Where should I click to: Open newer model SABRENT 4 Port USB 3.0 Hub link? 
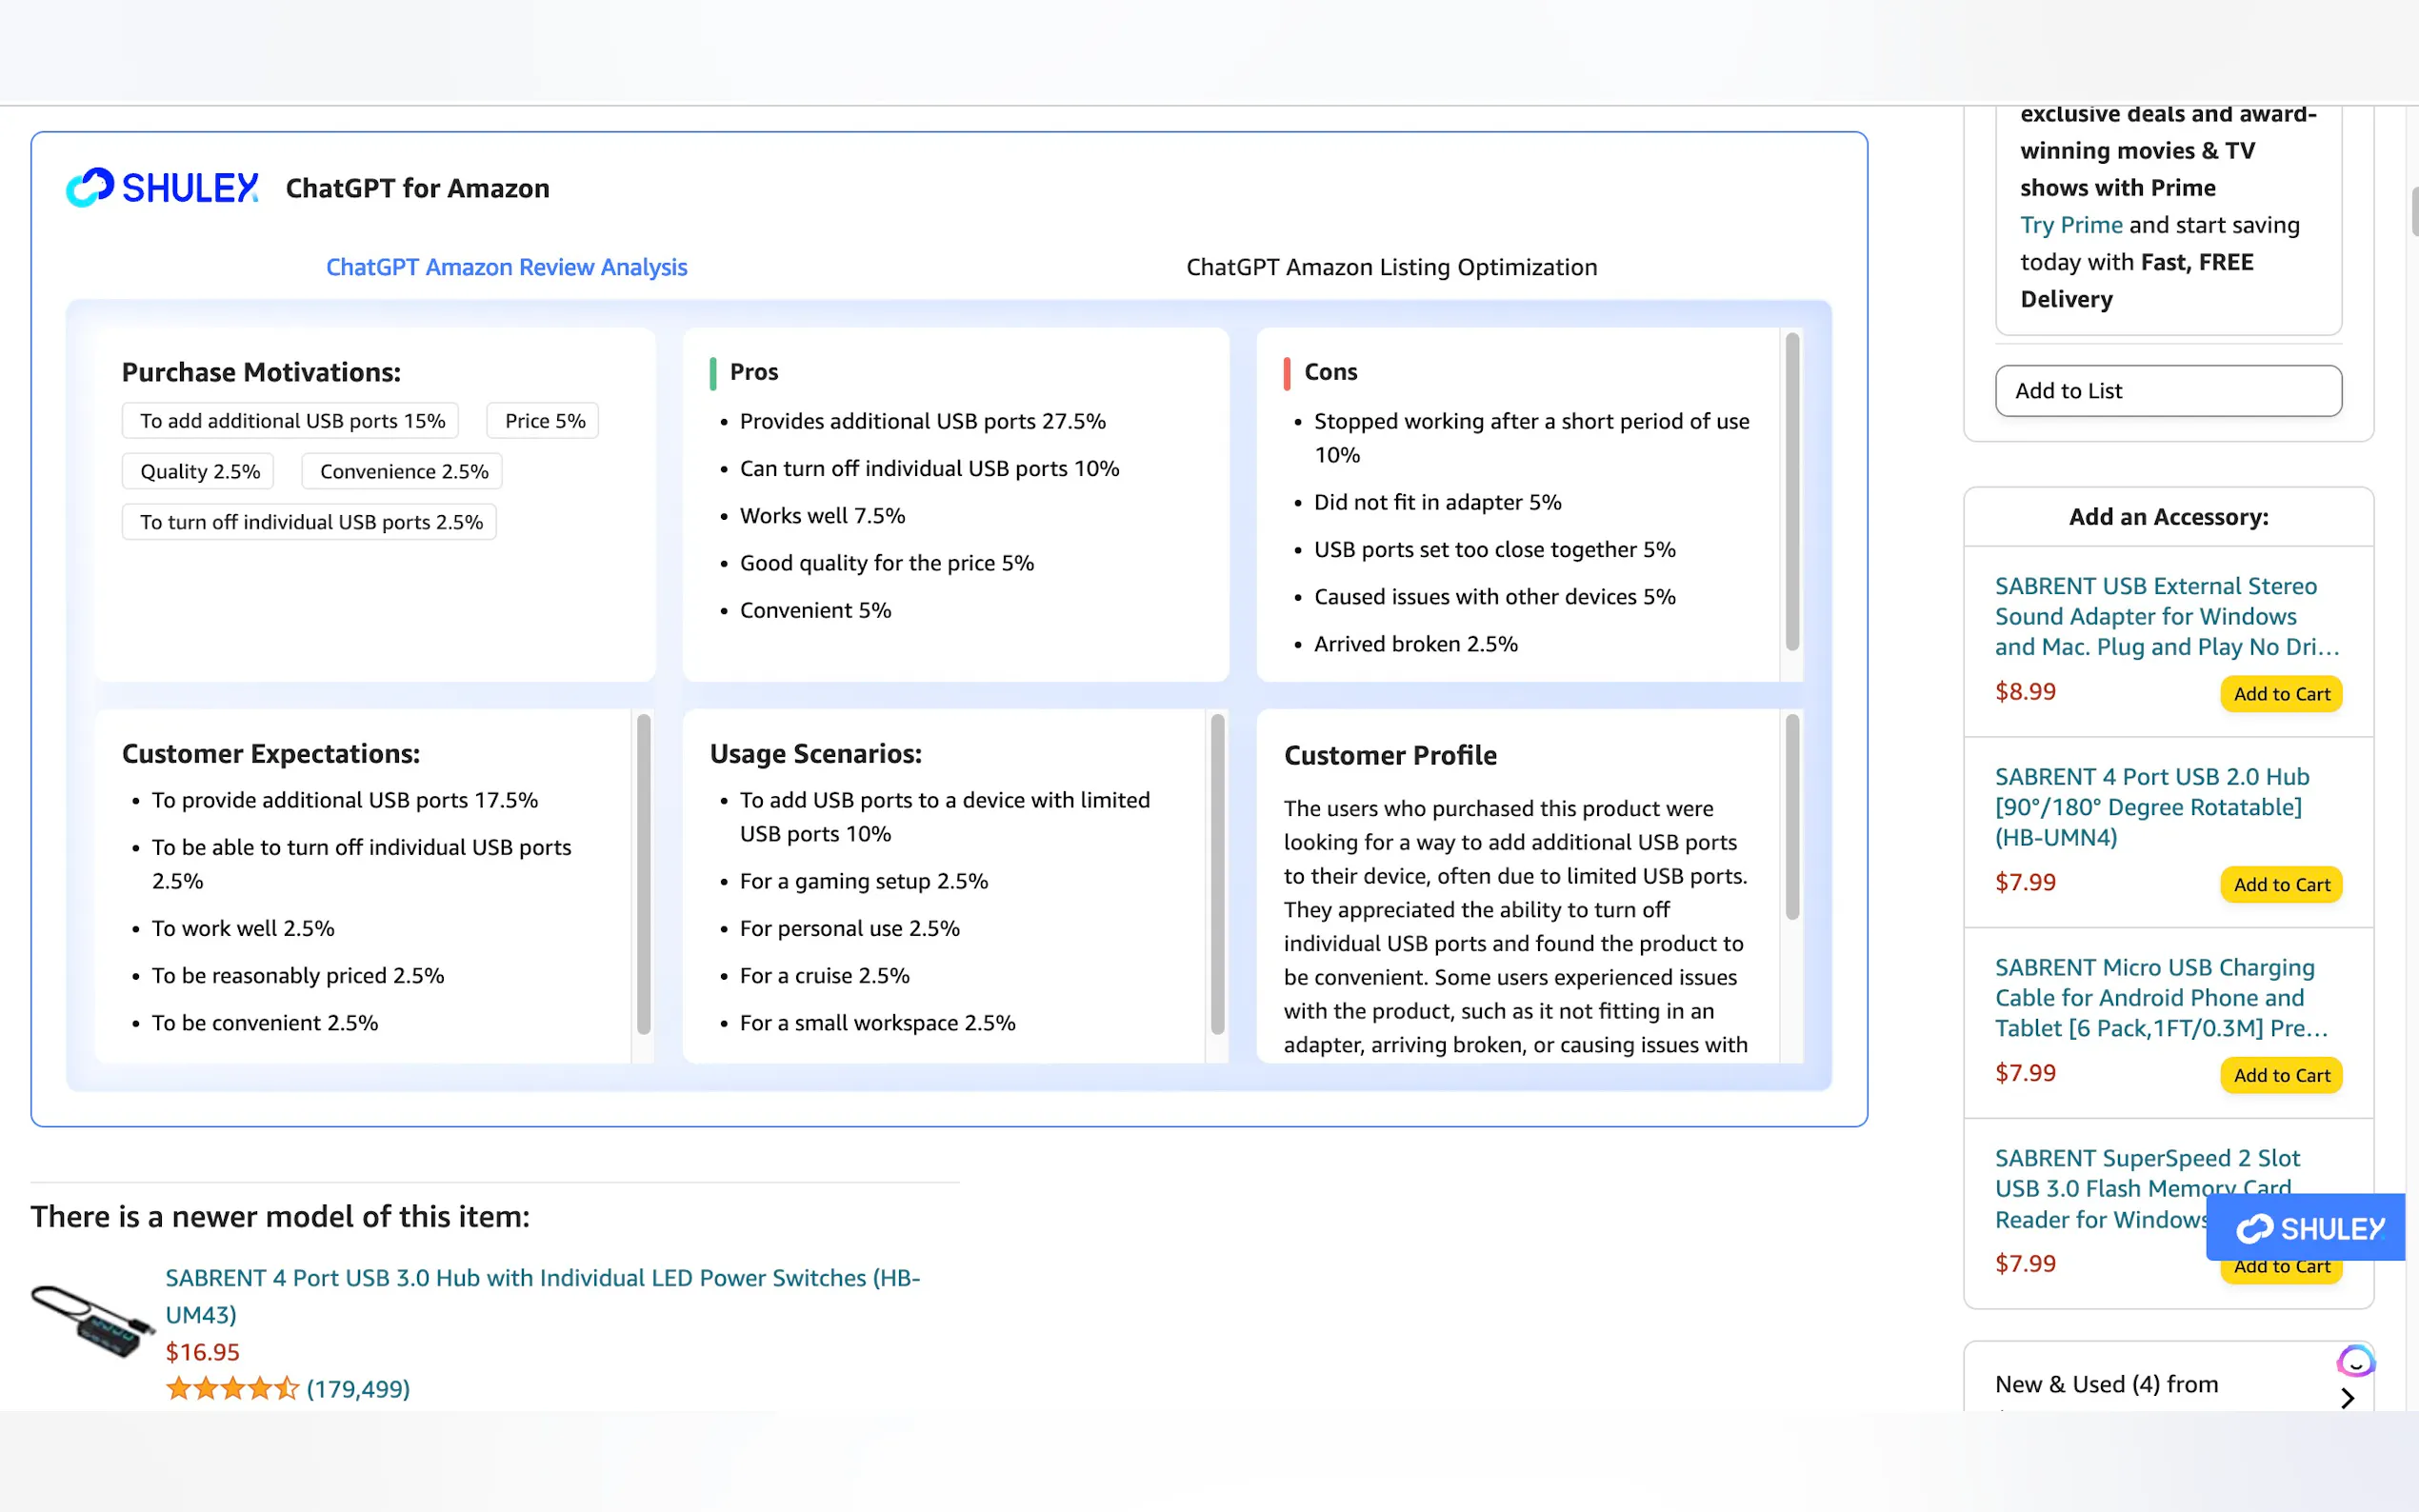click(542, 1296)
